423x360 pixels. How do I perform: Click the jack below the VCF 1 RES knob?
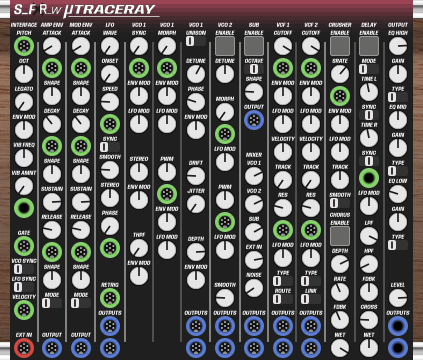point(283,230)
